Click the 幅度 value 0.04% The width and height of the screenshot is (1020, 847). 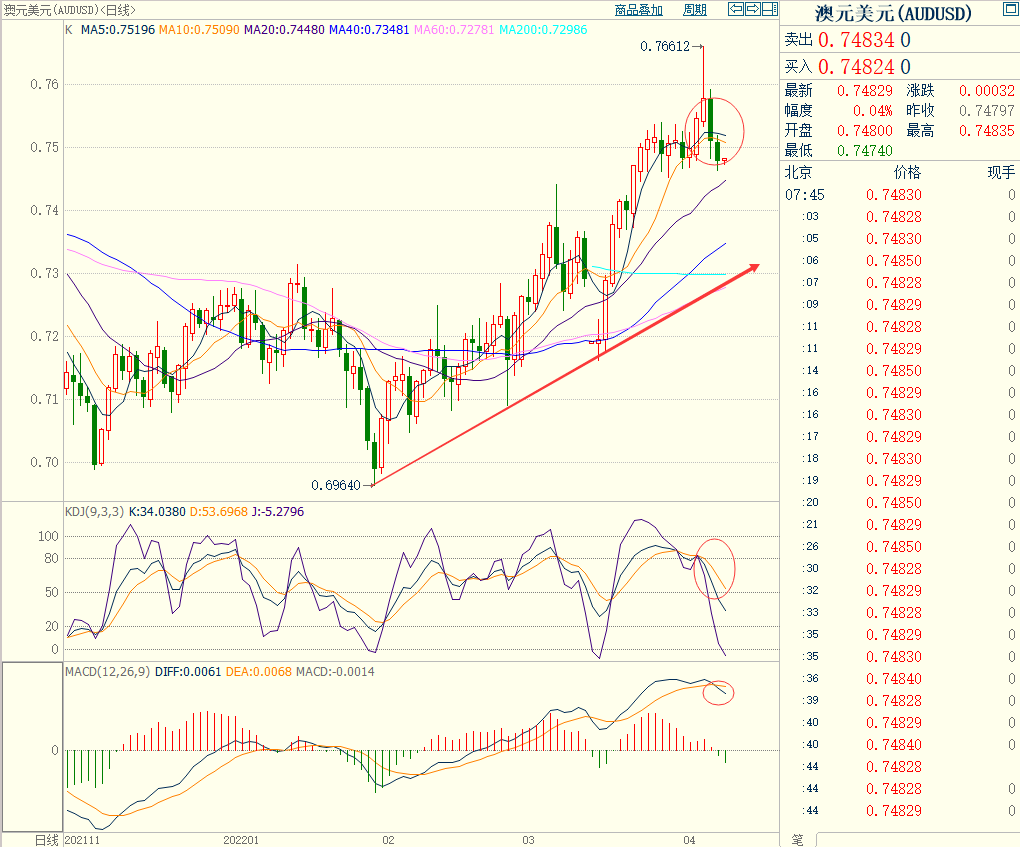pos(872,111)
